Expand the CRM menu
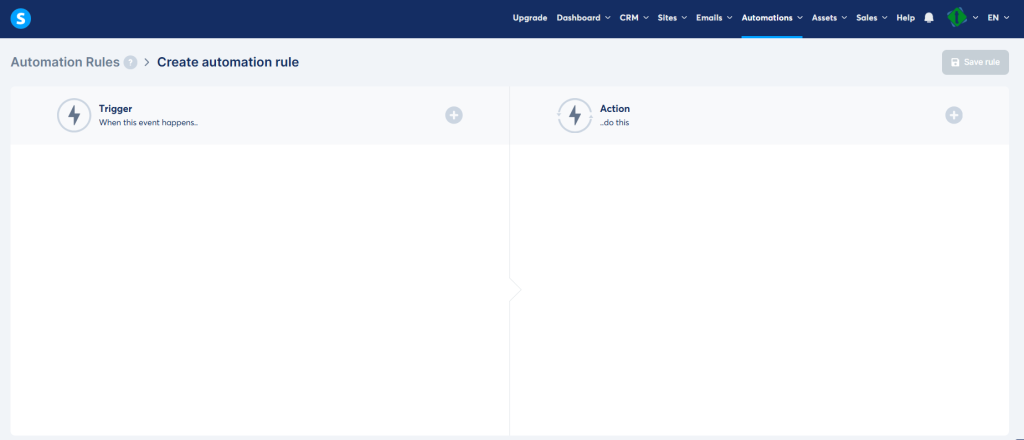Screen dimensions: 1024x440 click(634, 18)
